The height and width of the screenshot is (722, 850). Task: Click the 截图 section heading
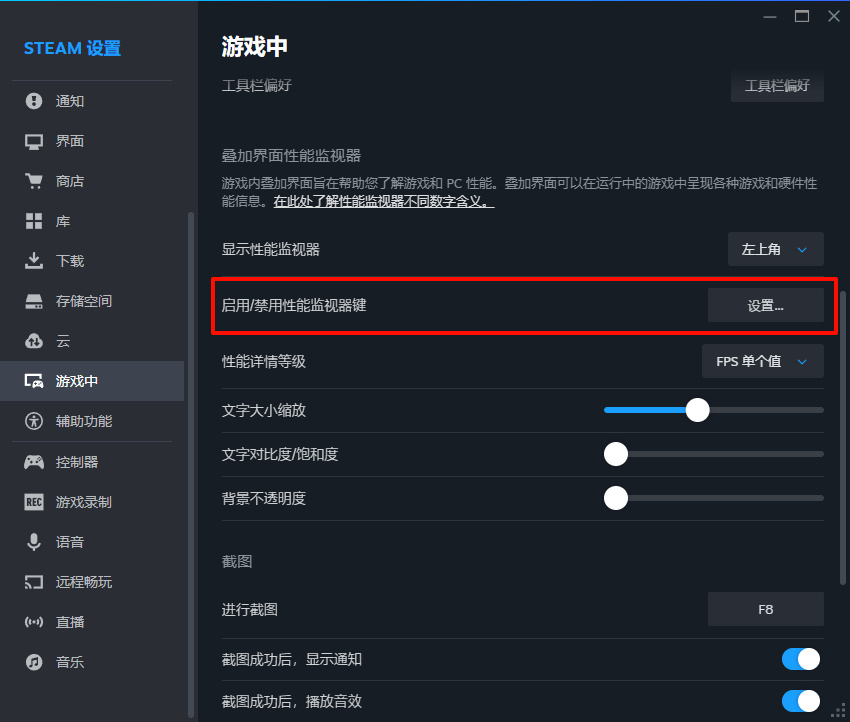pyautogui.click(x=237, y=562)
